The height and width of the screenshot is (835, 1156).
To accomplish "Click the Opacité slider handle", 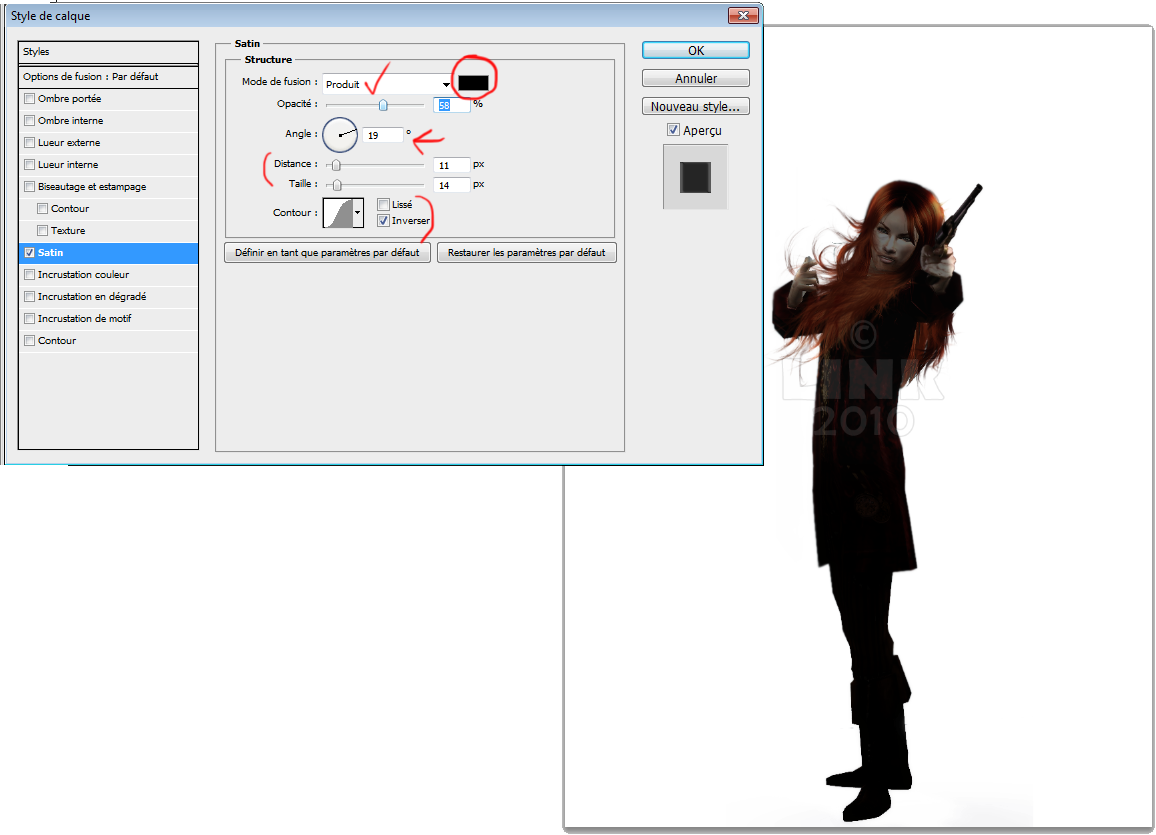I will point(383,104).
